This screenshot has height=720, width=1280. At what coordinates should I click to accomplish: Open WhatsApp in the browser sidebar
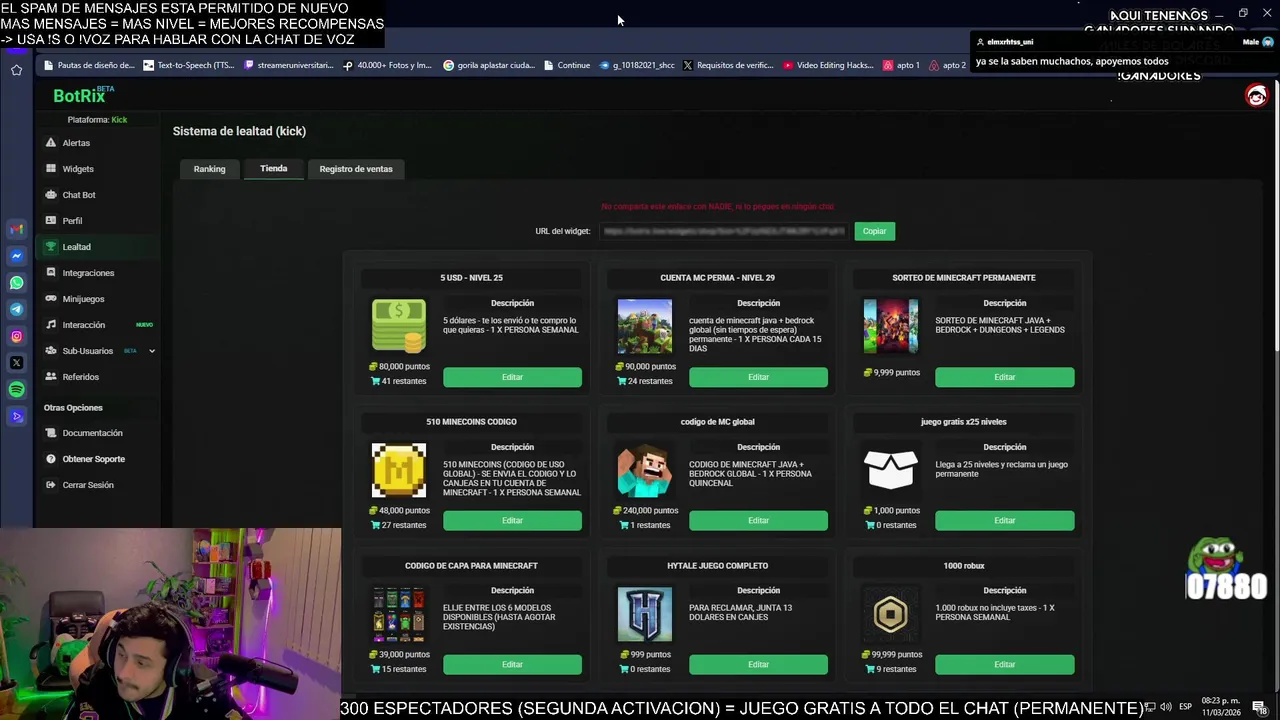tap(16, 283)
